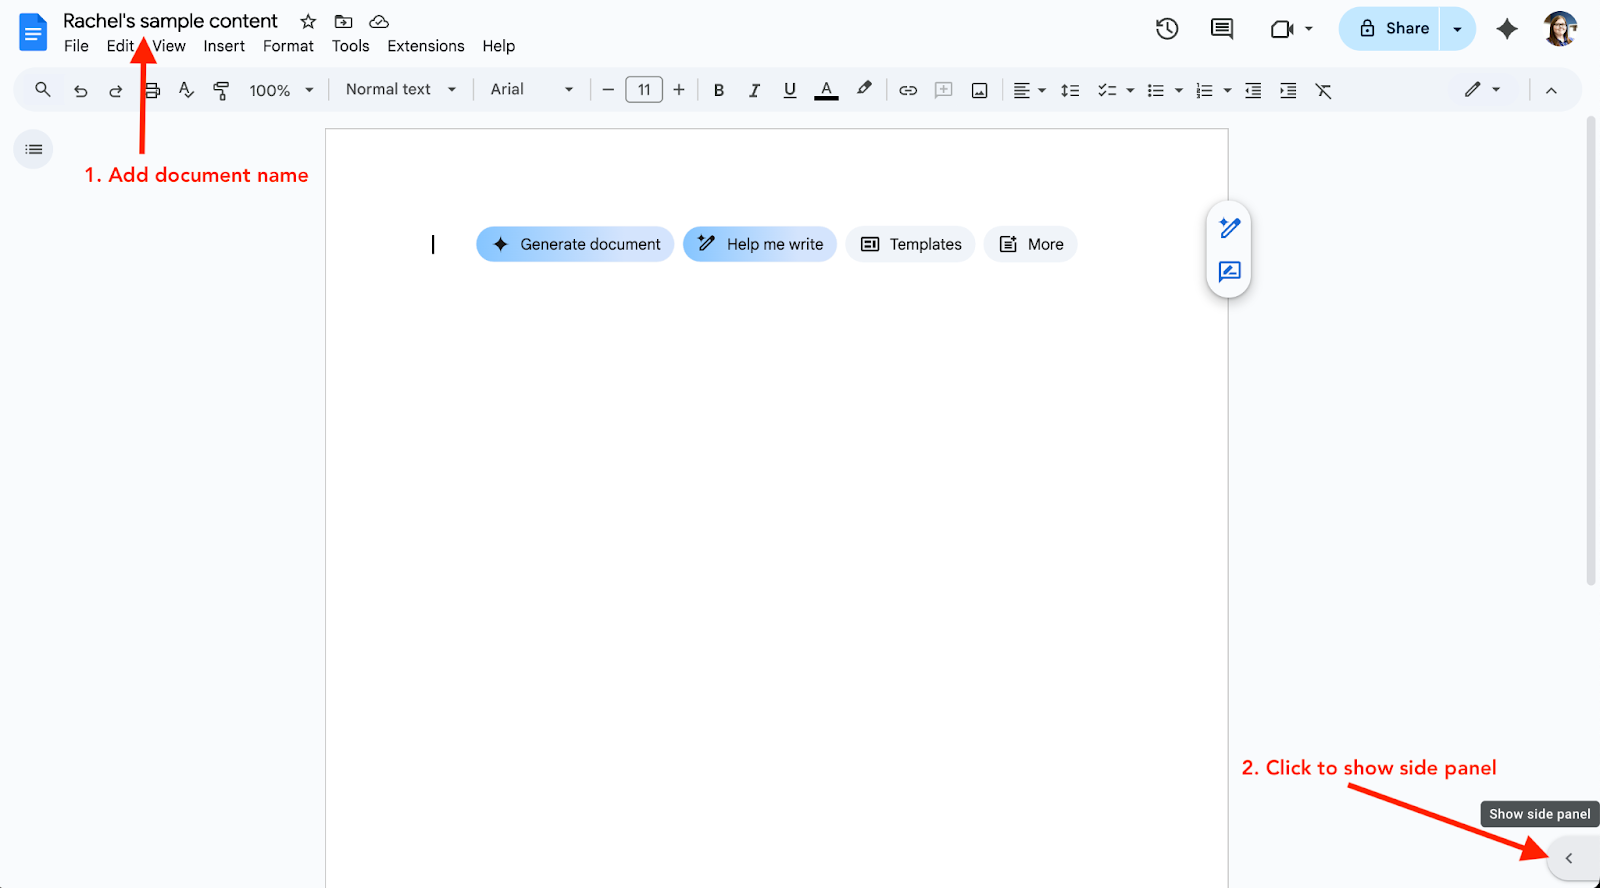
Task: Star the document title
Action: click(308, 22)
